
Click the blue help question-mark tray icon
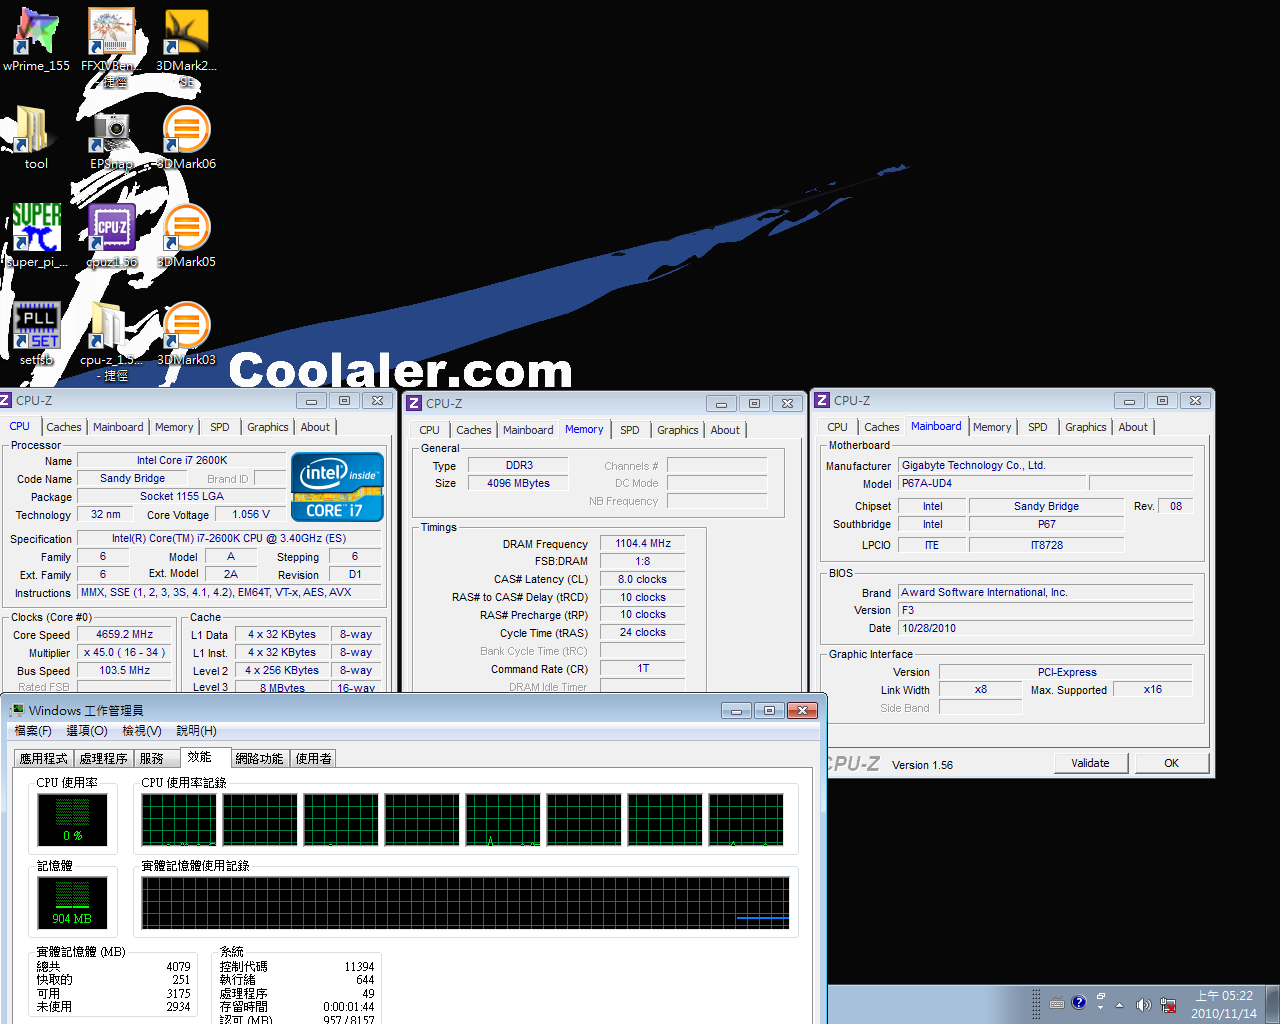tap(1078, 1003)
